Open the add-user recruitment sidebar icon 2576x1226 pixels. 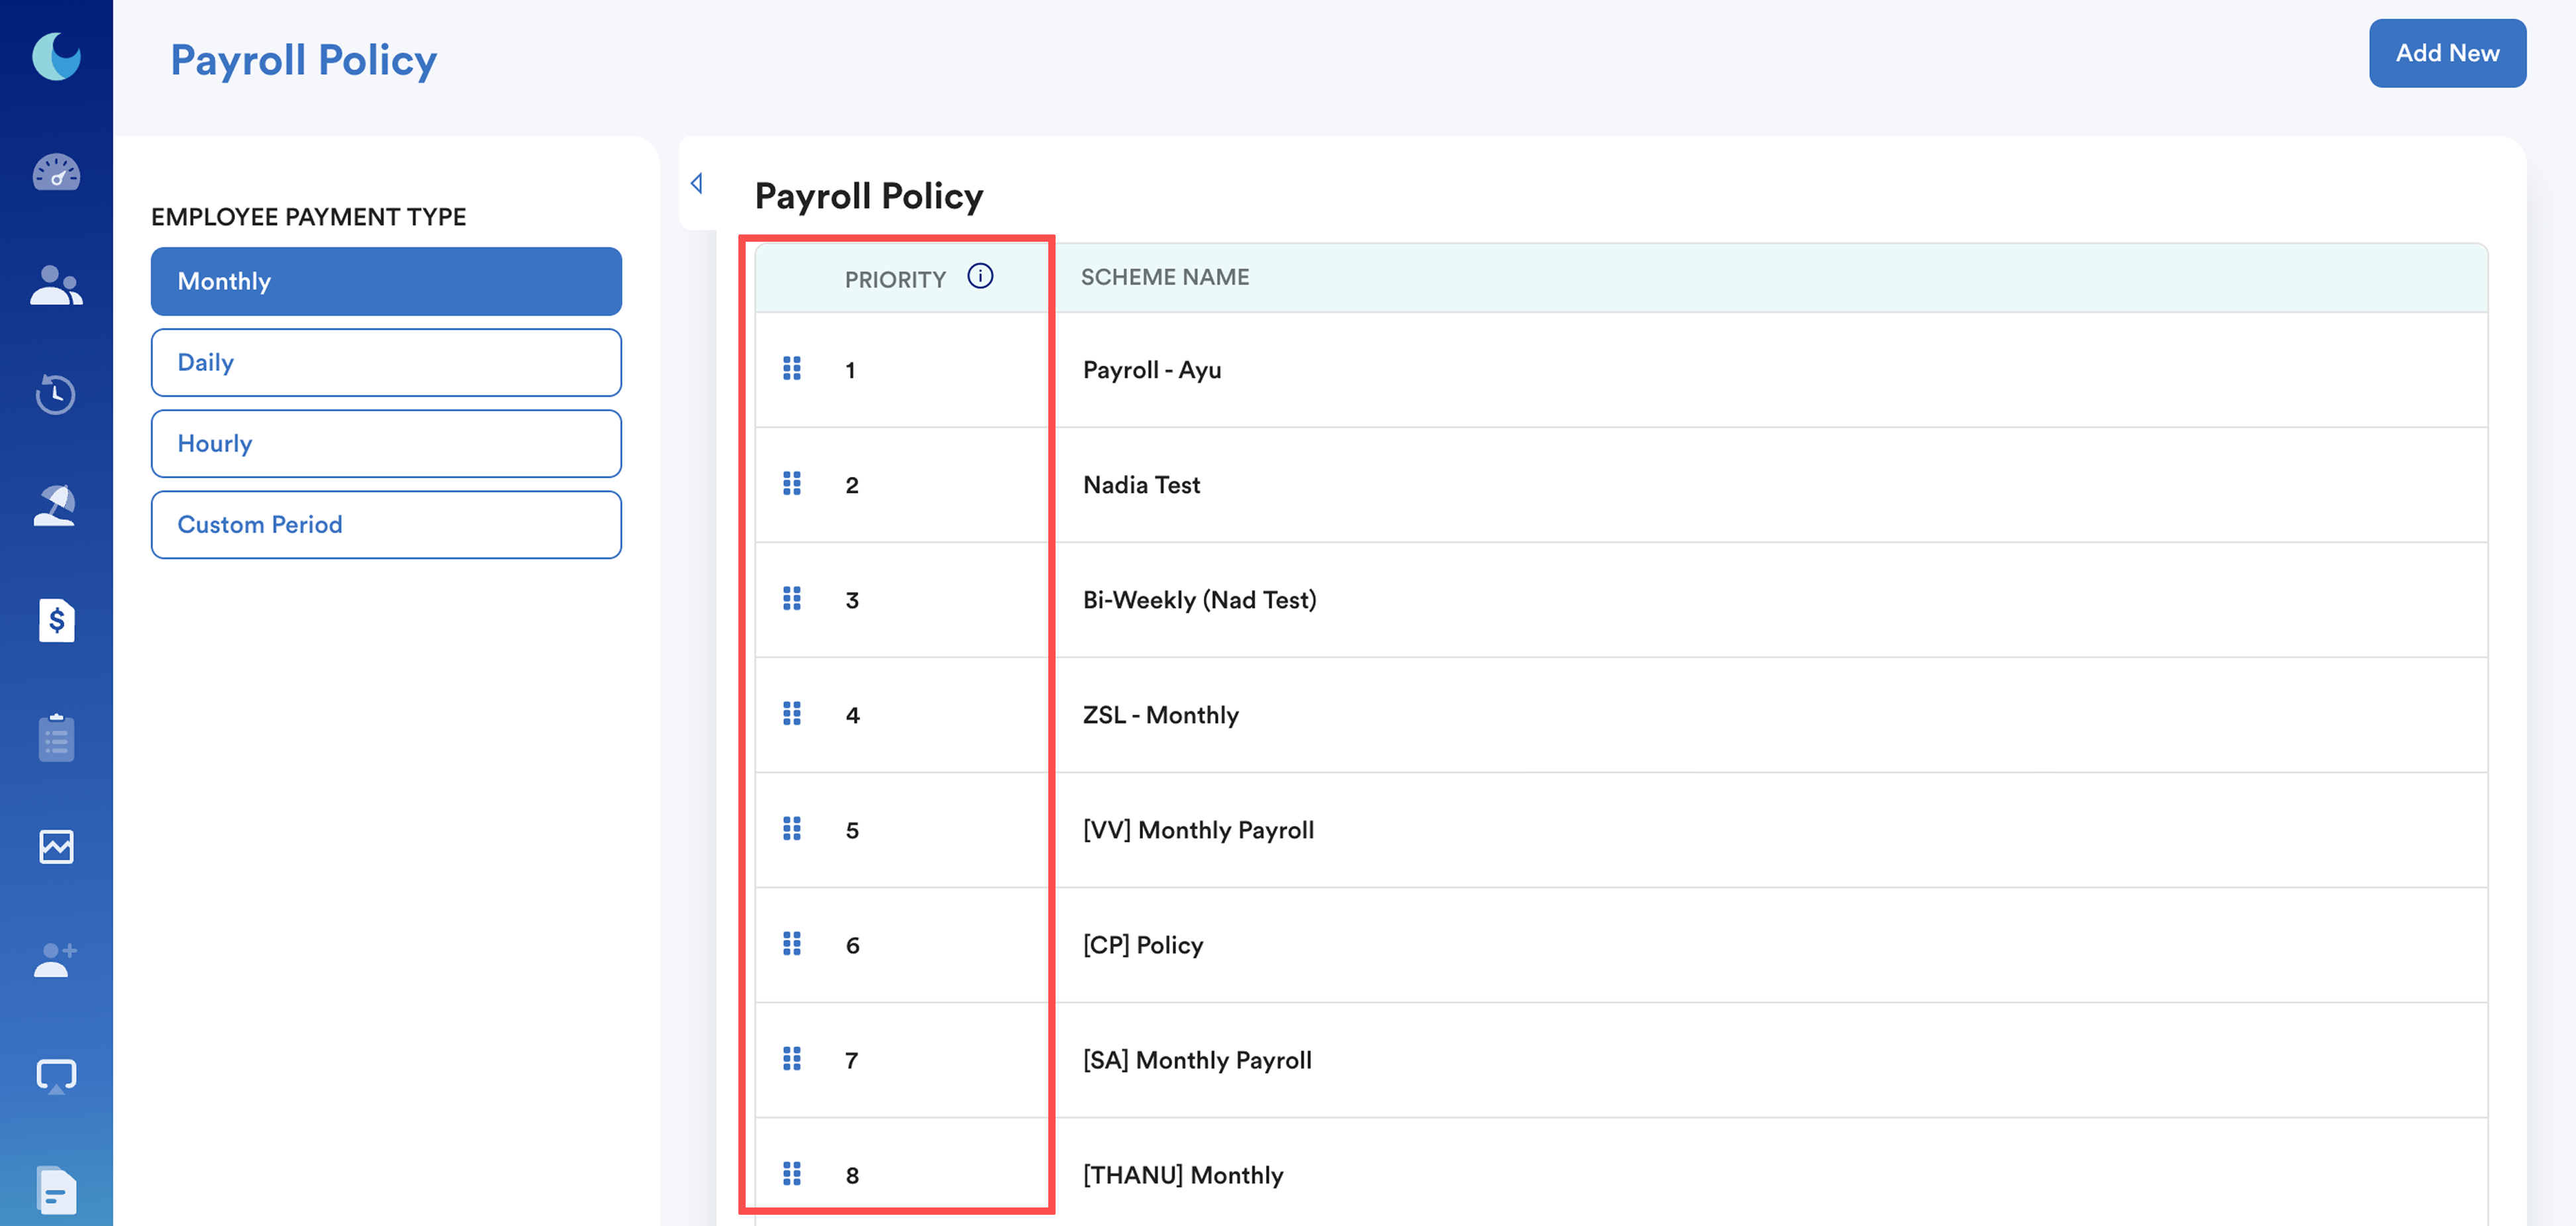tap(56, 960)
